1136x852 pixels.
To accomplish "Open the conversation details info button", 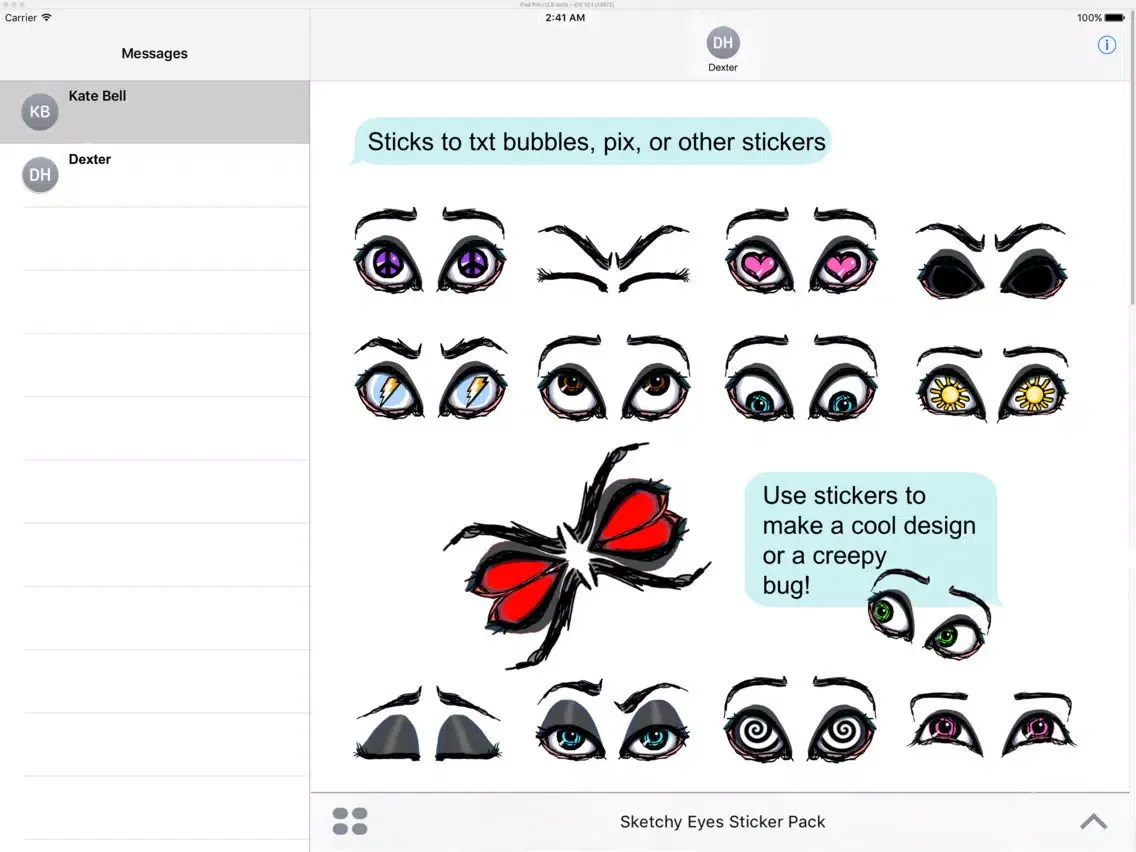I will (x=1106, y=45).
